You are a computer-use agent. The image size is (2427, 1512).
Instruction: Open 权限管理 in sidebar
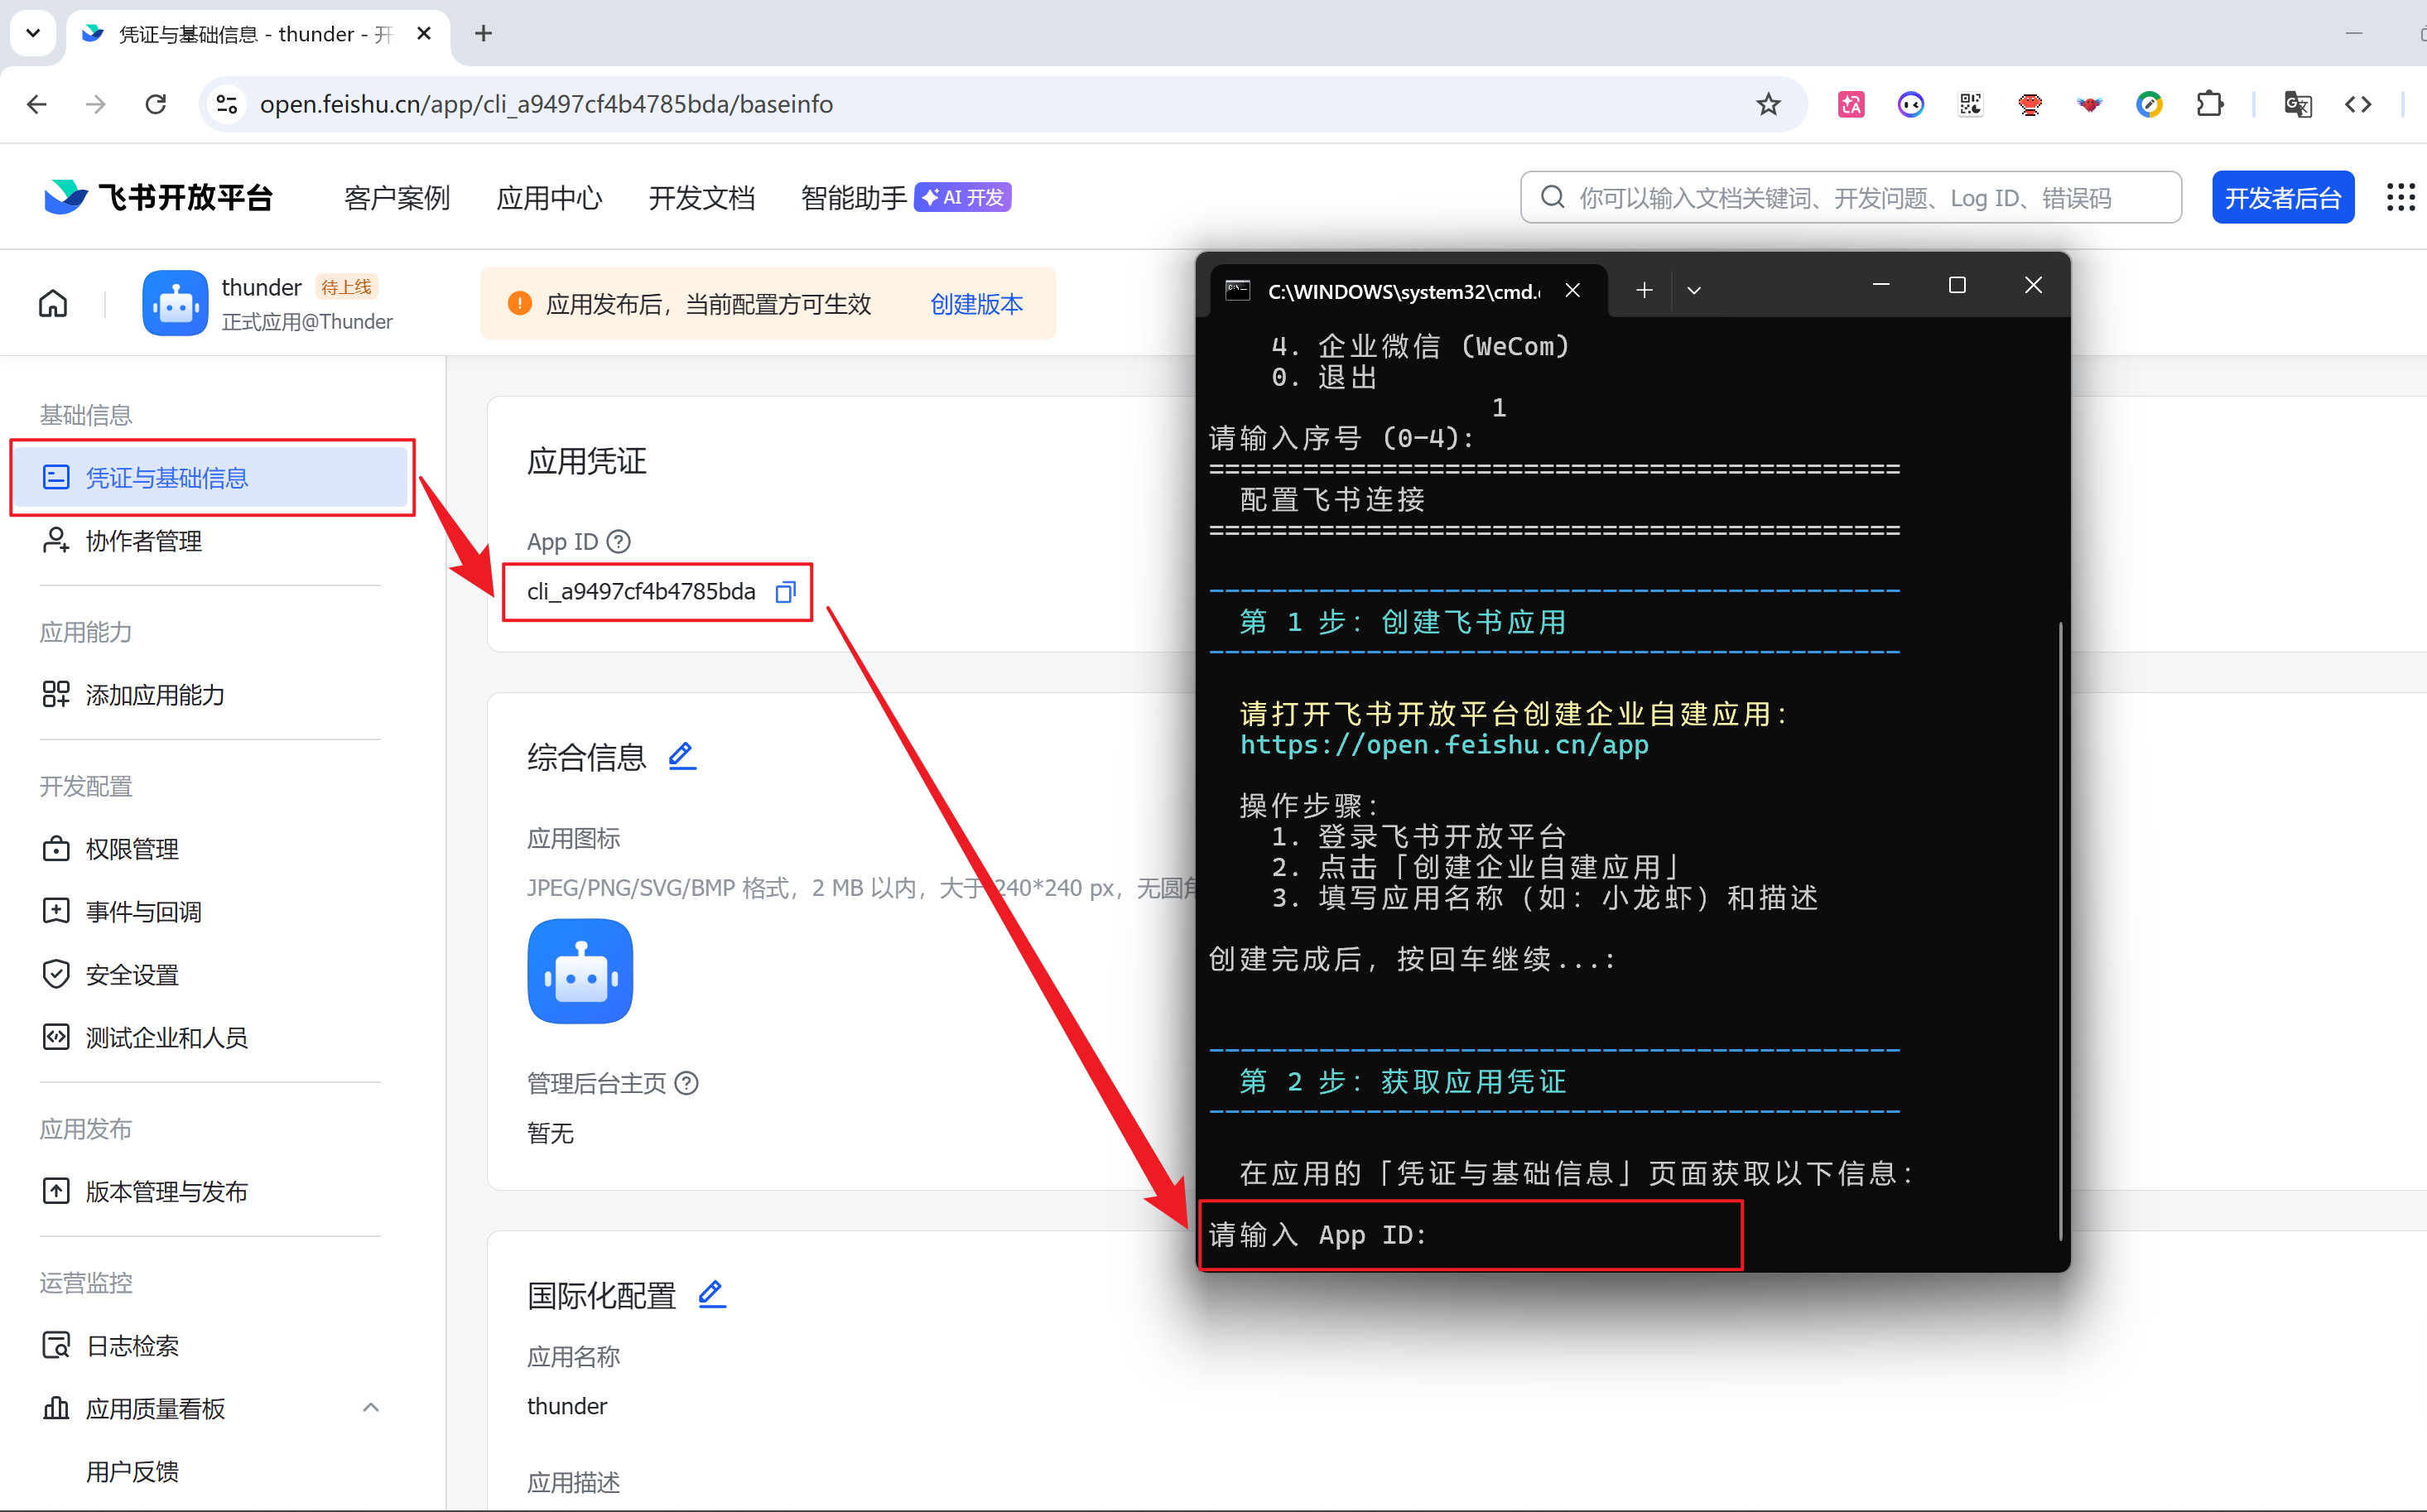click(x=132, y=849)
